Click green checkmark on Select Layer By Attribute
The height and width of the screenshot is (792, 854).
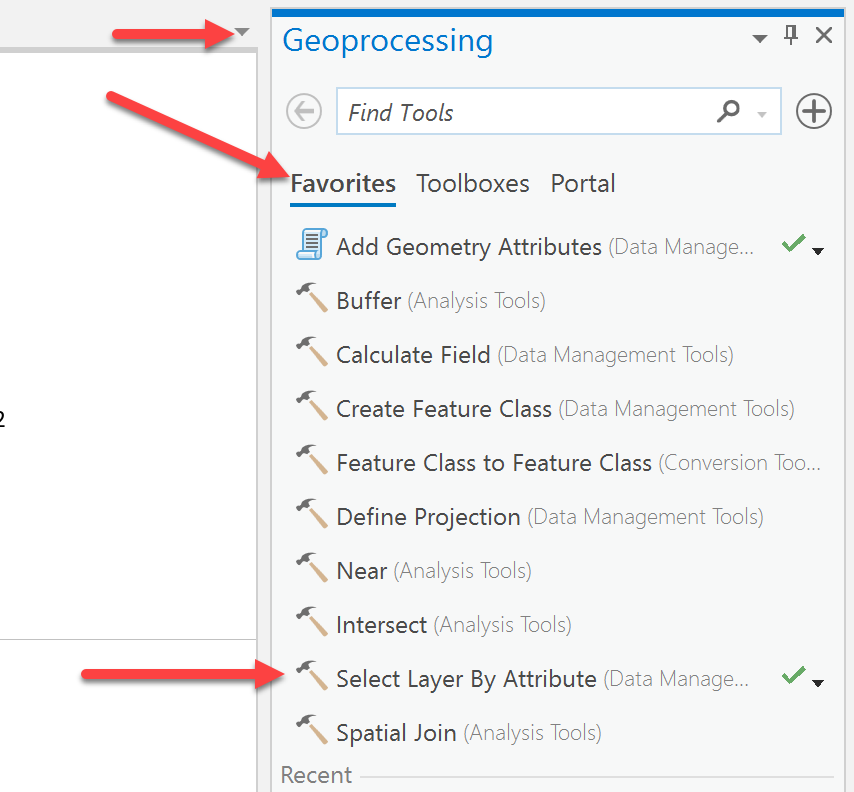(x=793, y=677)
